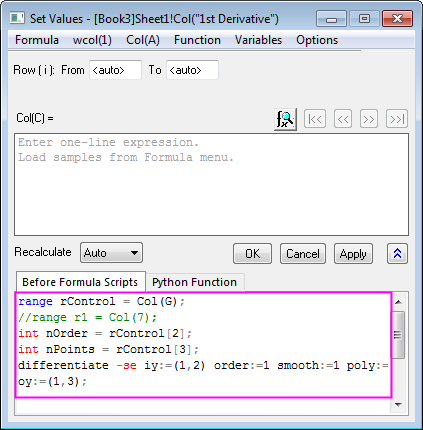Open the wcol(1) menu
The width and height of the screenshot is (423, 430).
coord(92,40)
